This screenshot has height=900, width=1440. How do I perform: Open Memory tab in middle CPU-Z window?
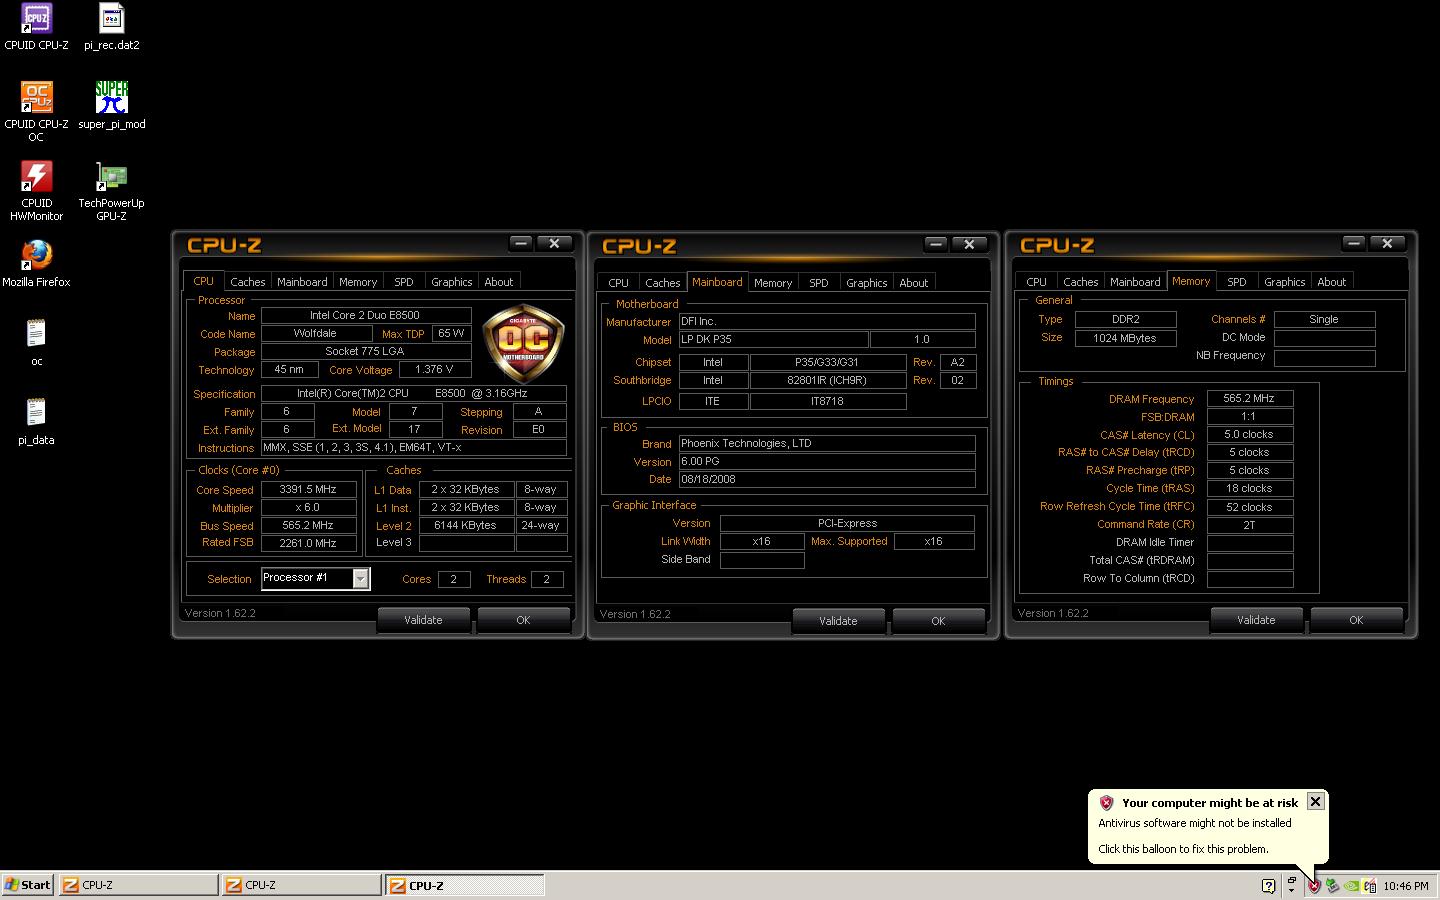(773, 283)
